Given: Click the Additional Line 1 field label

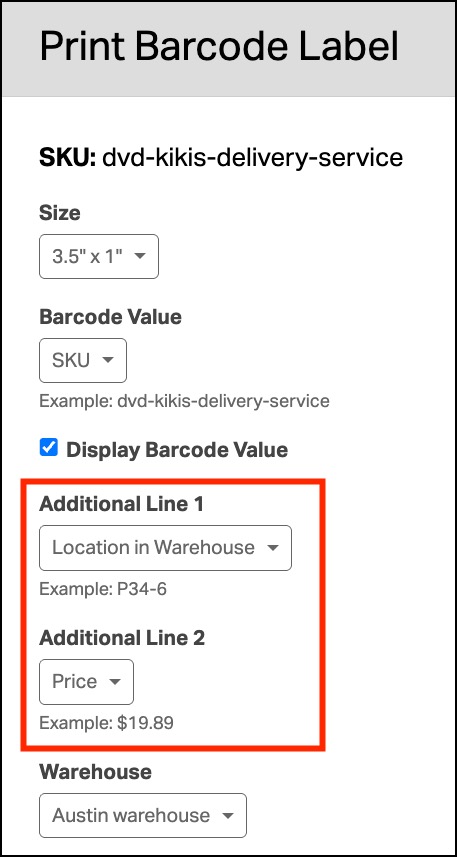Looking at the screenshot, I should [121, 504].
